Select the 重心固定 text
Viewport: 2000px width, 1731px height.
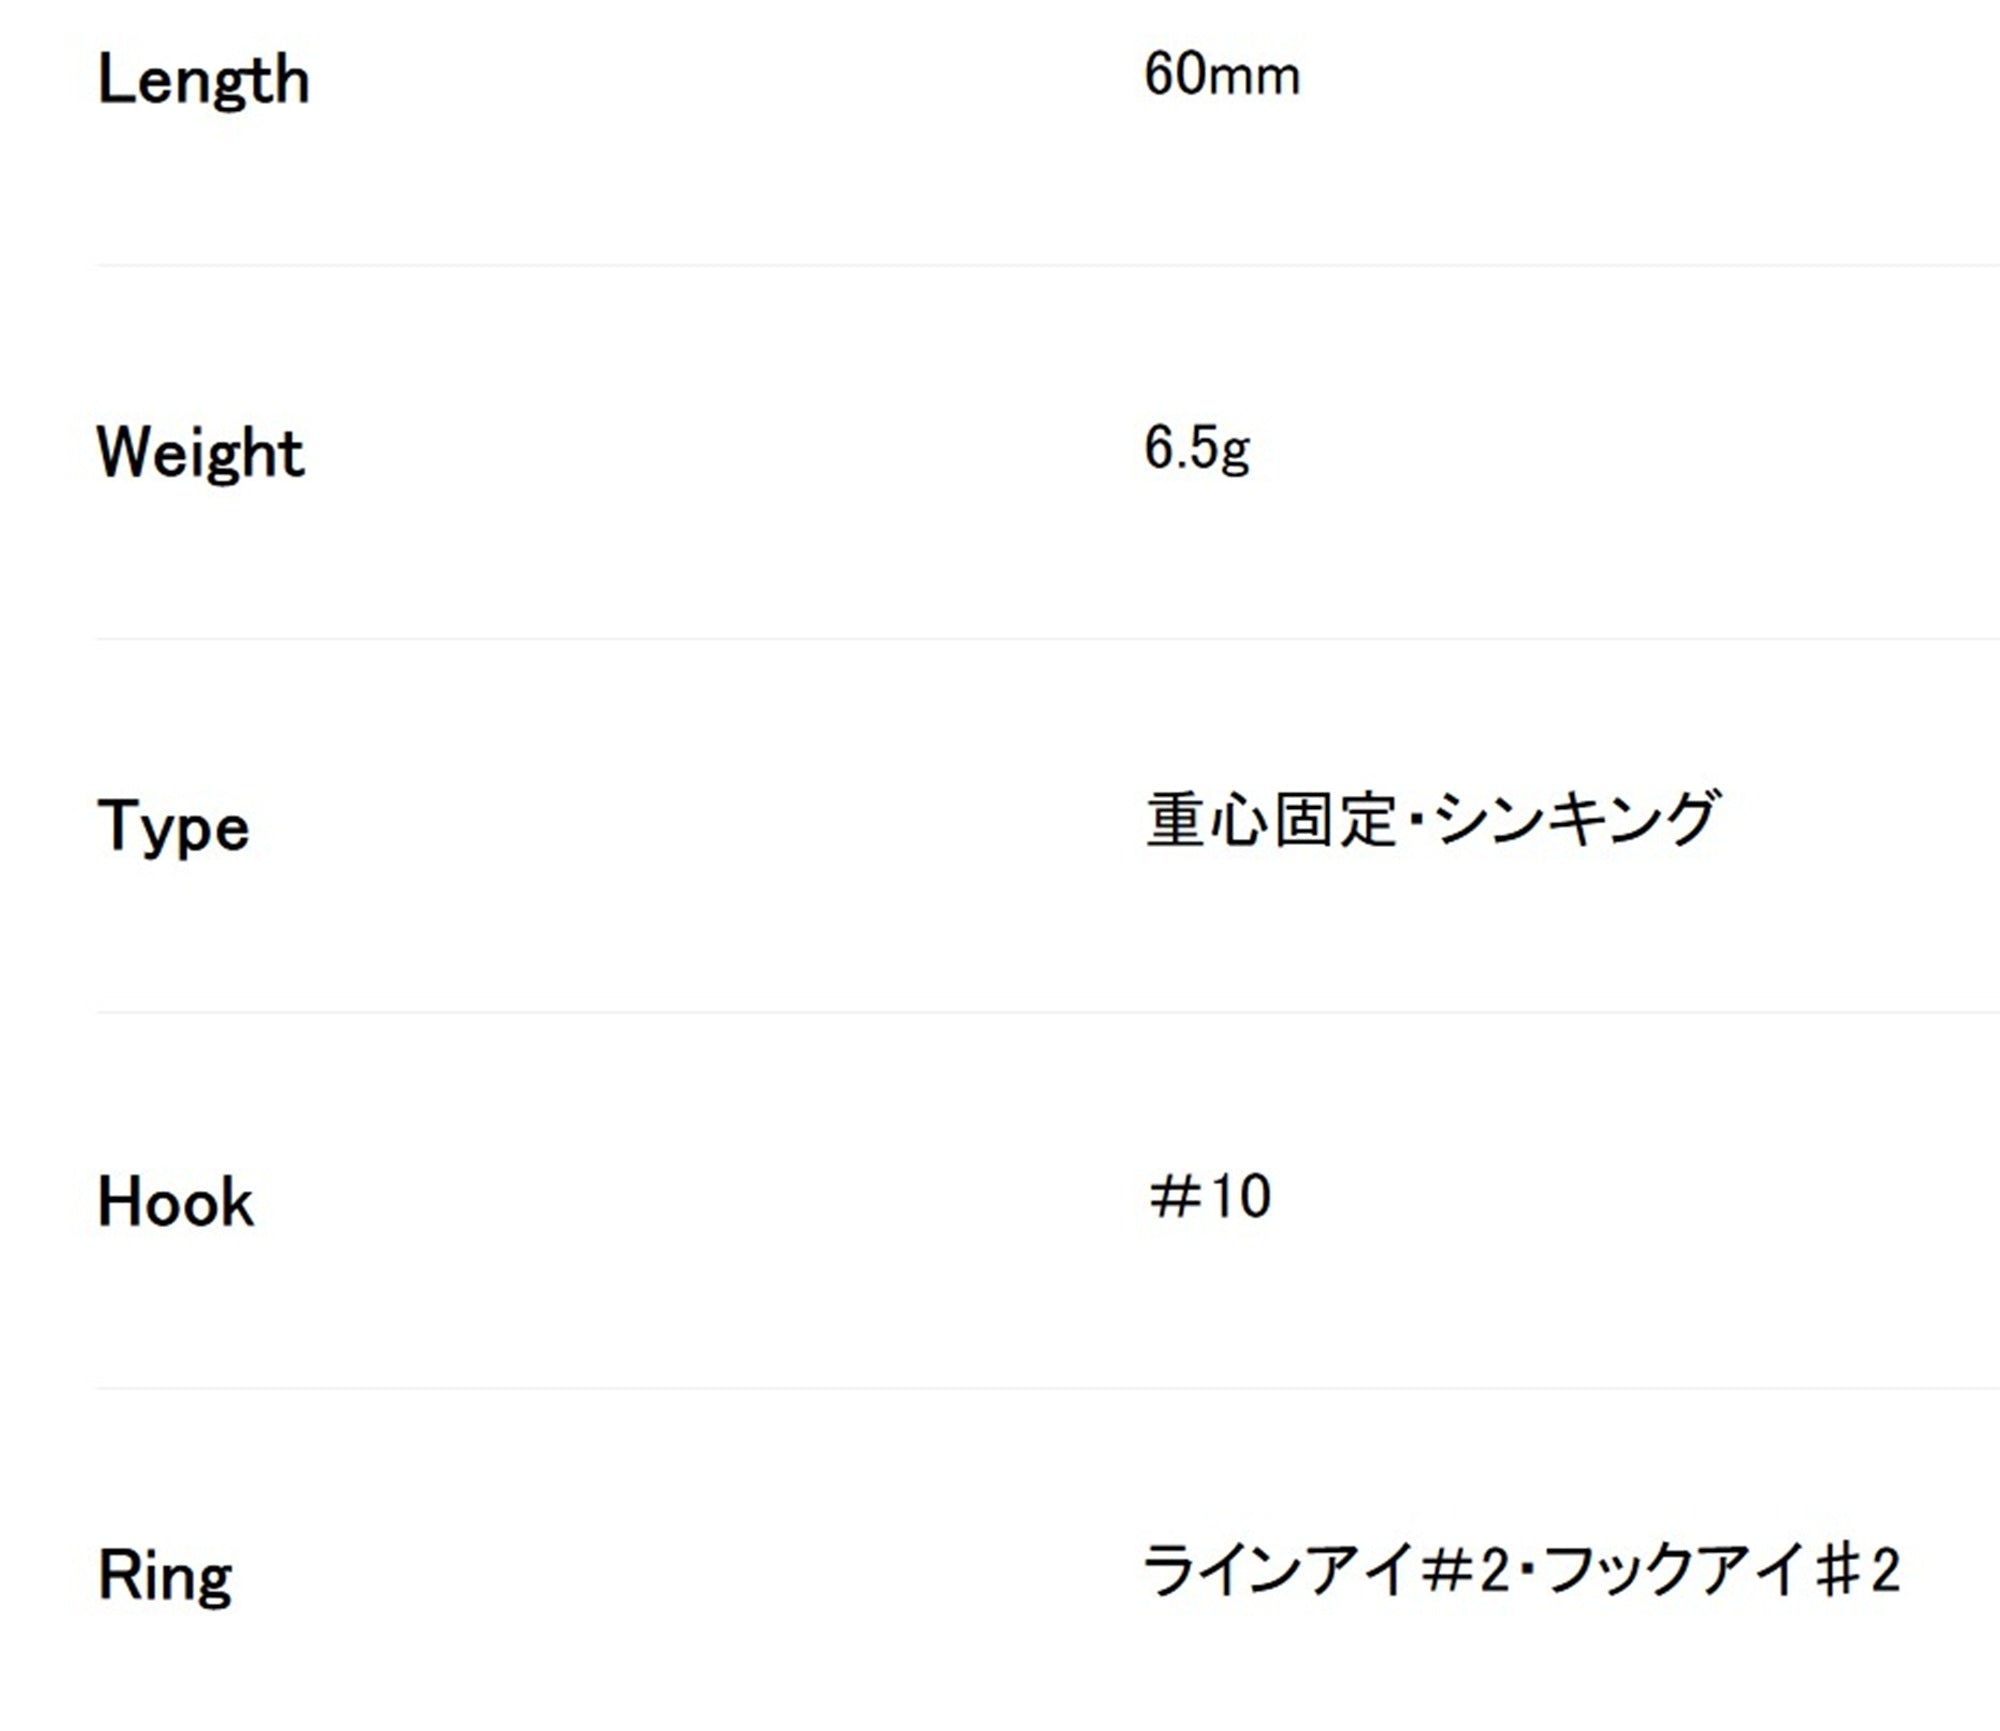[x=1271, y=820]
